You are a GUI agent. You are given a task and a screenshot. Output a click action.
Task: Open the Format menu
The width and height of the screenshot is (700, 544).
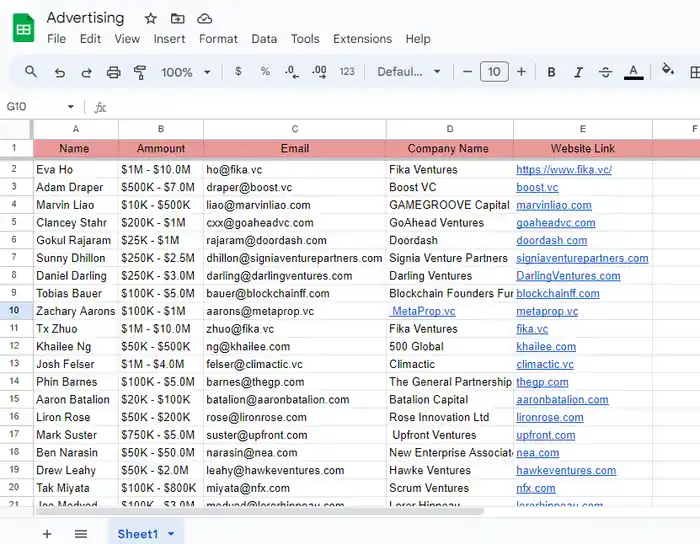218,39
